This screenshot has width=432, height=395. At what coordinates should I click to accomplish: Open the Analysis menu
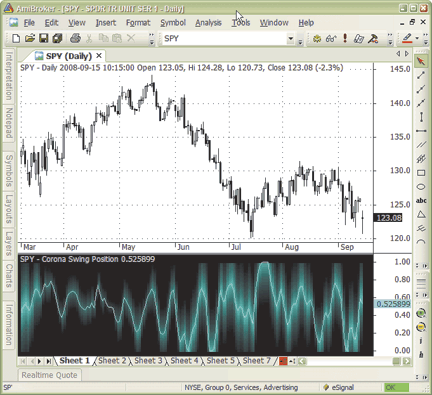click(x=208, y=23)
